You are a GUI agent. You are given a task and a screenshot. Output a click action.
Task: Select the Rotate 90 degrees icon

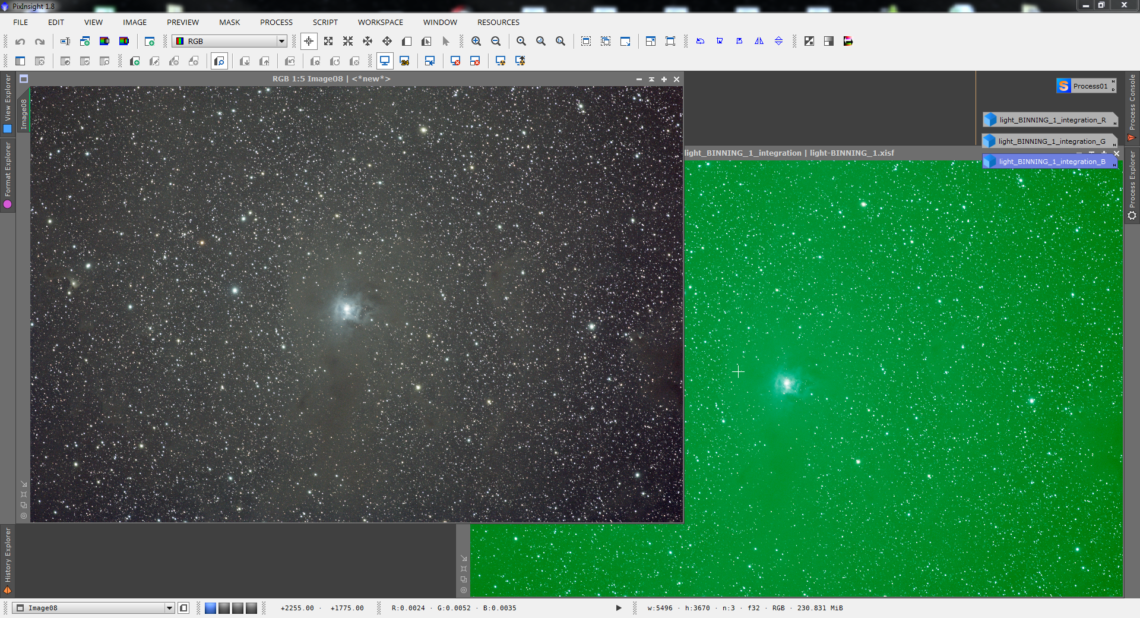[719, 41]
